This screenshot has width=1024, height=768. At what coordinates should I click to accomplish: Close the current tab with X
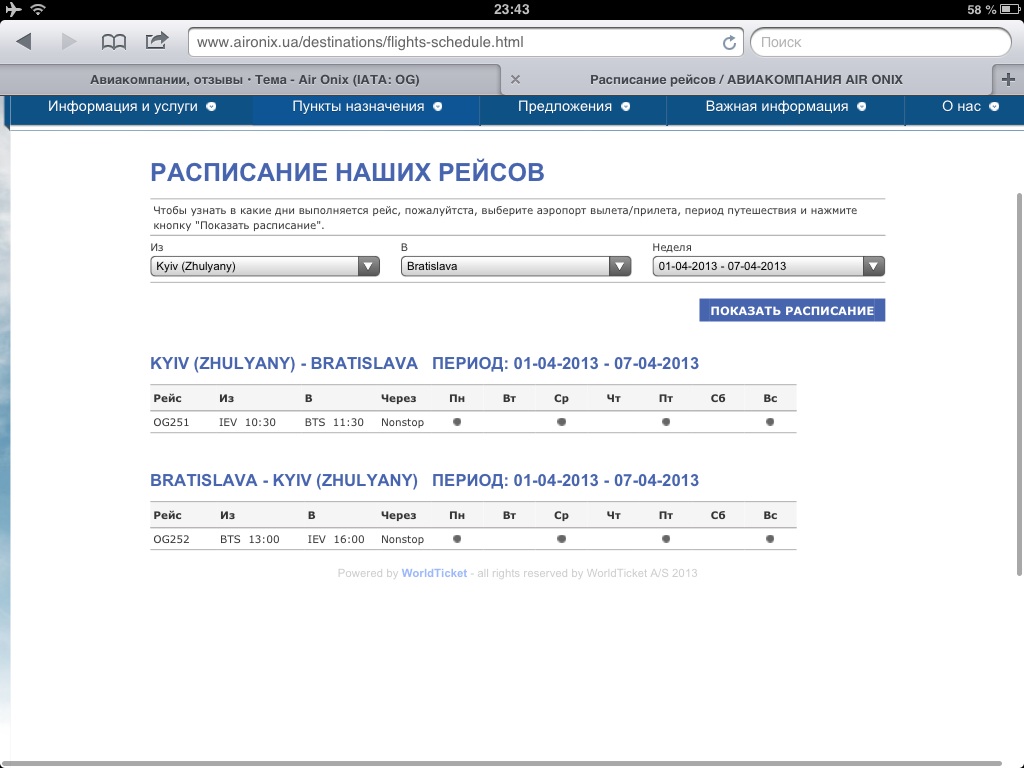coord(515,80)
